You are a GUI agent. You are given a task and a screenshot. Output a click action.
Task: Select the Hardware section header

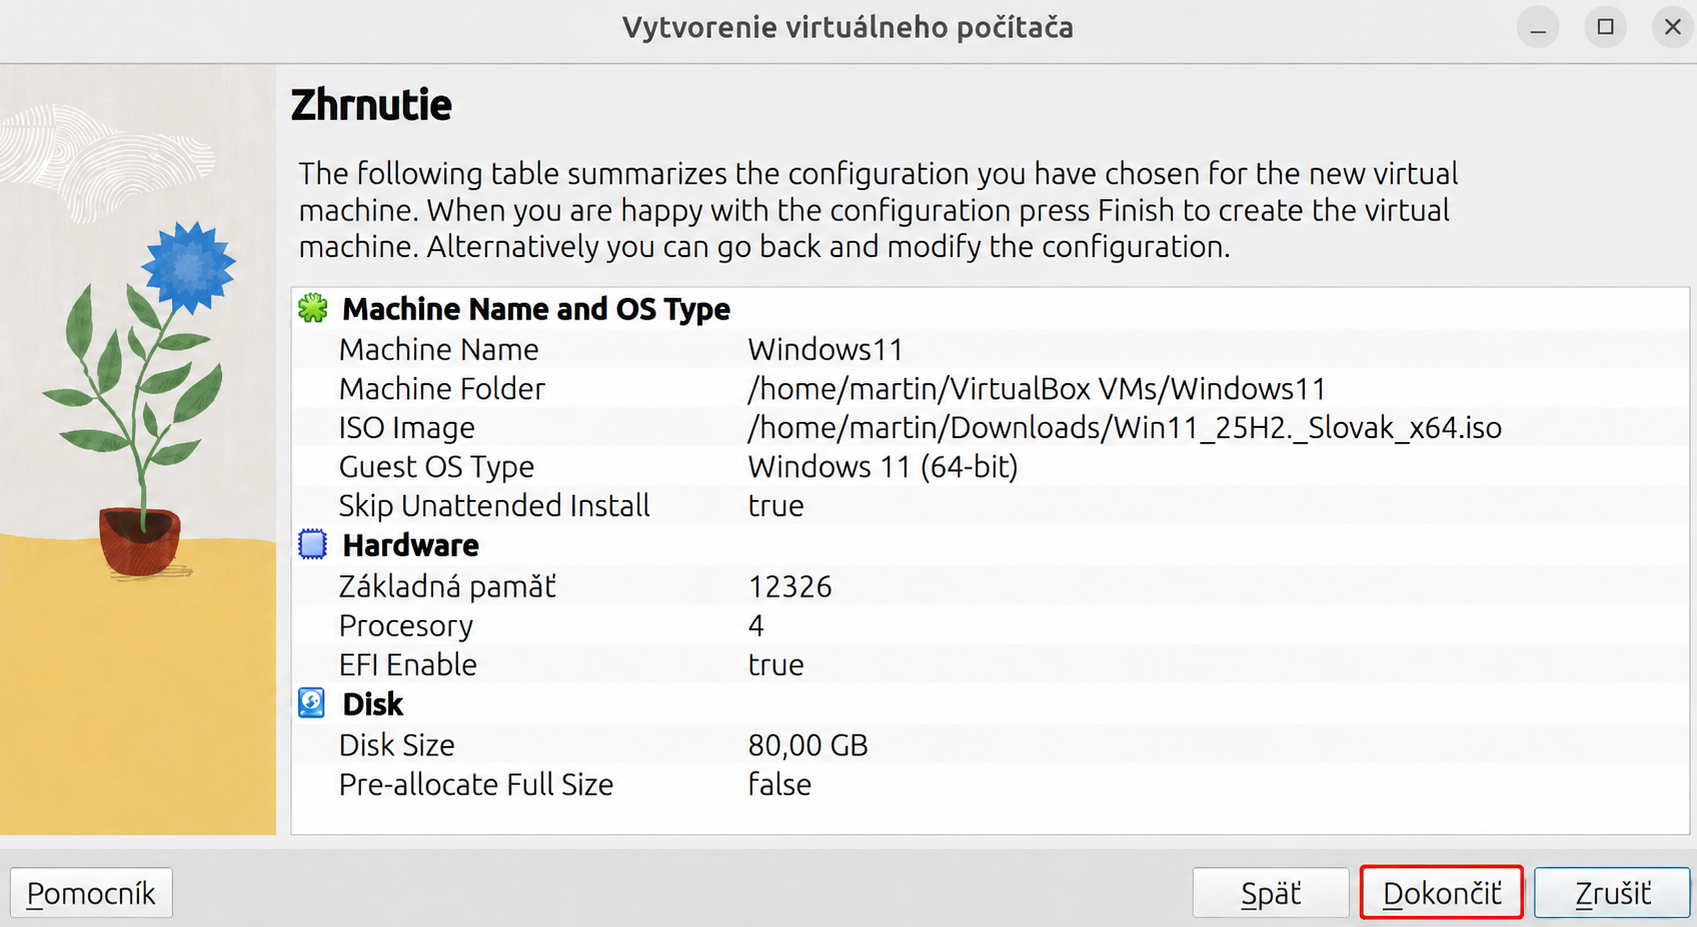pyautogui.click(x=410, y=545)
